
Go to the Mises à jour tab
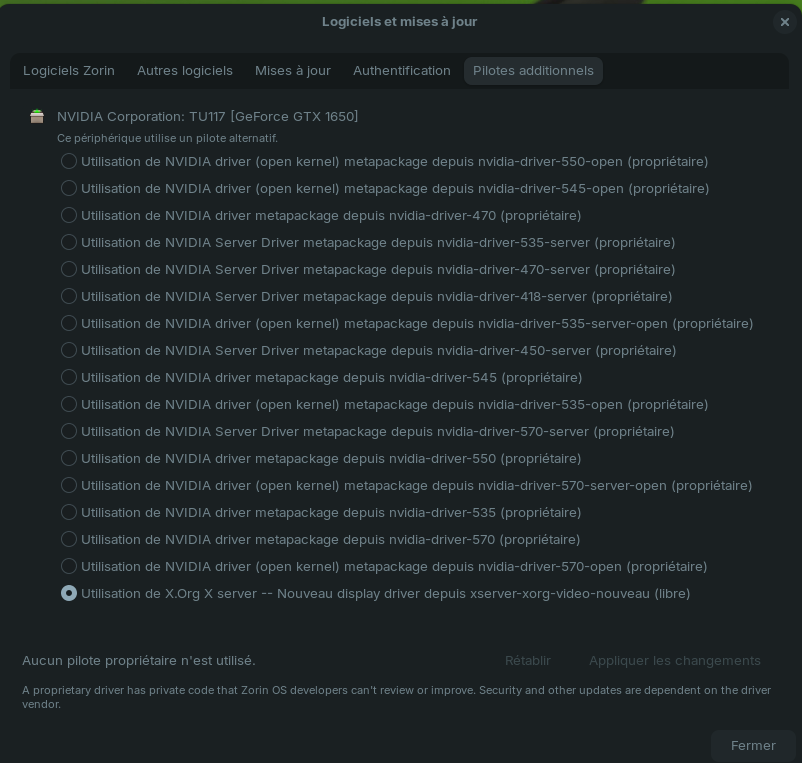(293, 71)
